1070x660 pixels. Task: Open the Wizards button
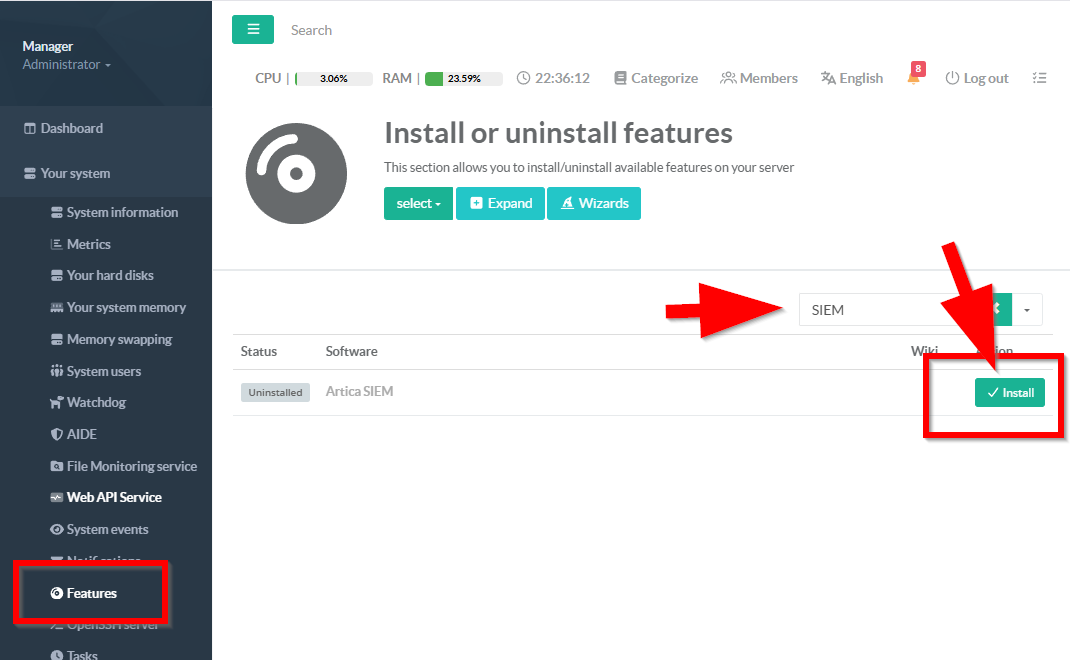point(594,203)
